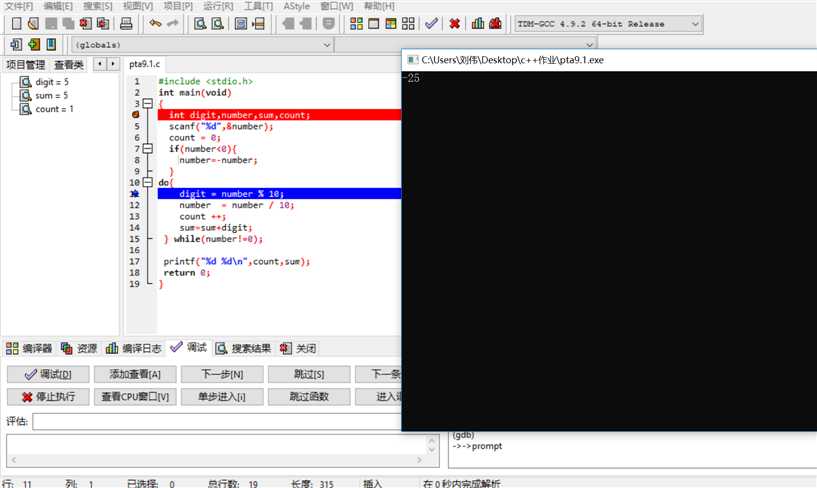This screenshot has height=488, width=817.
Task: Click the Print toolbar icon
Action: (126, 23)
